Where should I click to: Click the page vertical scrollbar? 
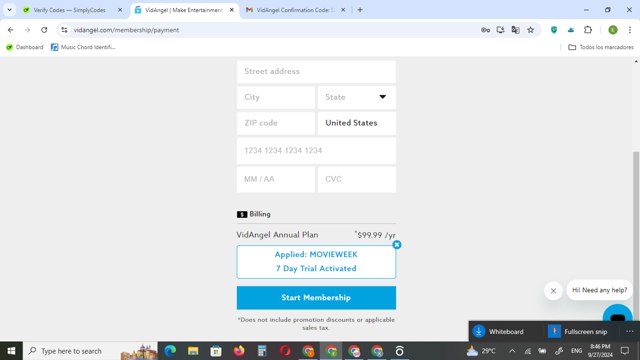[x=636, y=237]
